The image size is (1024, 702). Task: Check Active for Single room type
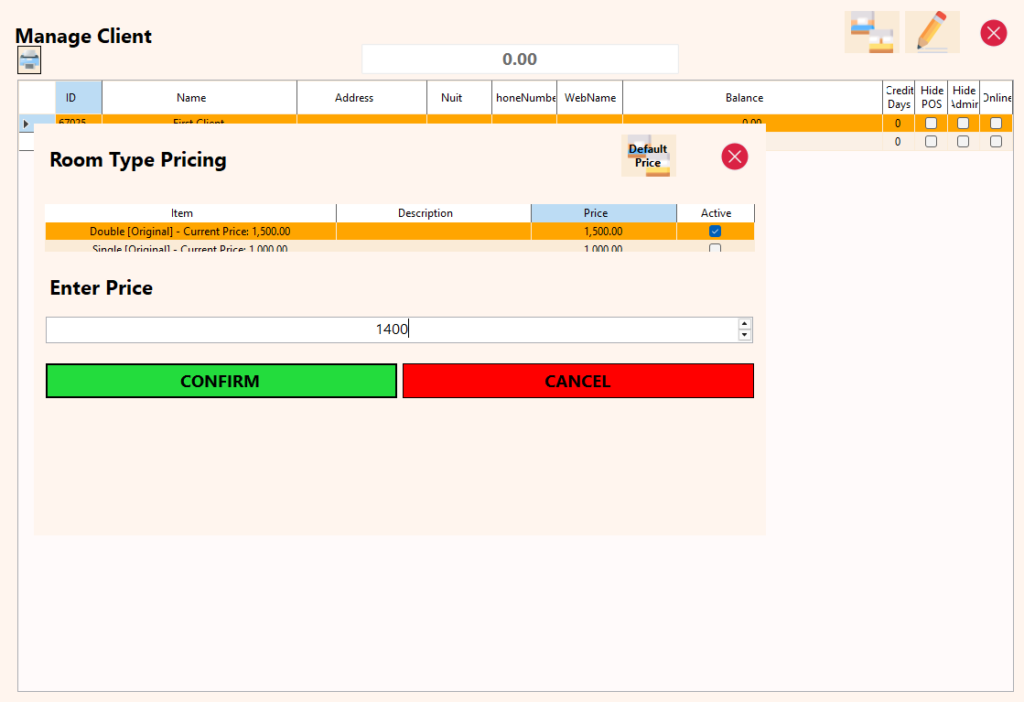pos(715,248)
